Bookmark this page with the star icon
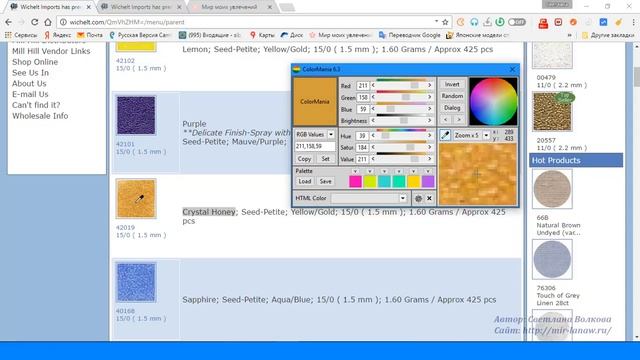The height and width of the screenshot is (360, 640). pyautogui.click(x=445, y=22)
